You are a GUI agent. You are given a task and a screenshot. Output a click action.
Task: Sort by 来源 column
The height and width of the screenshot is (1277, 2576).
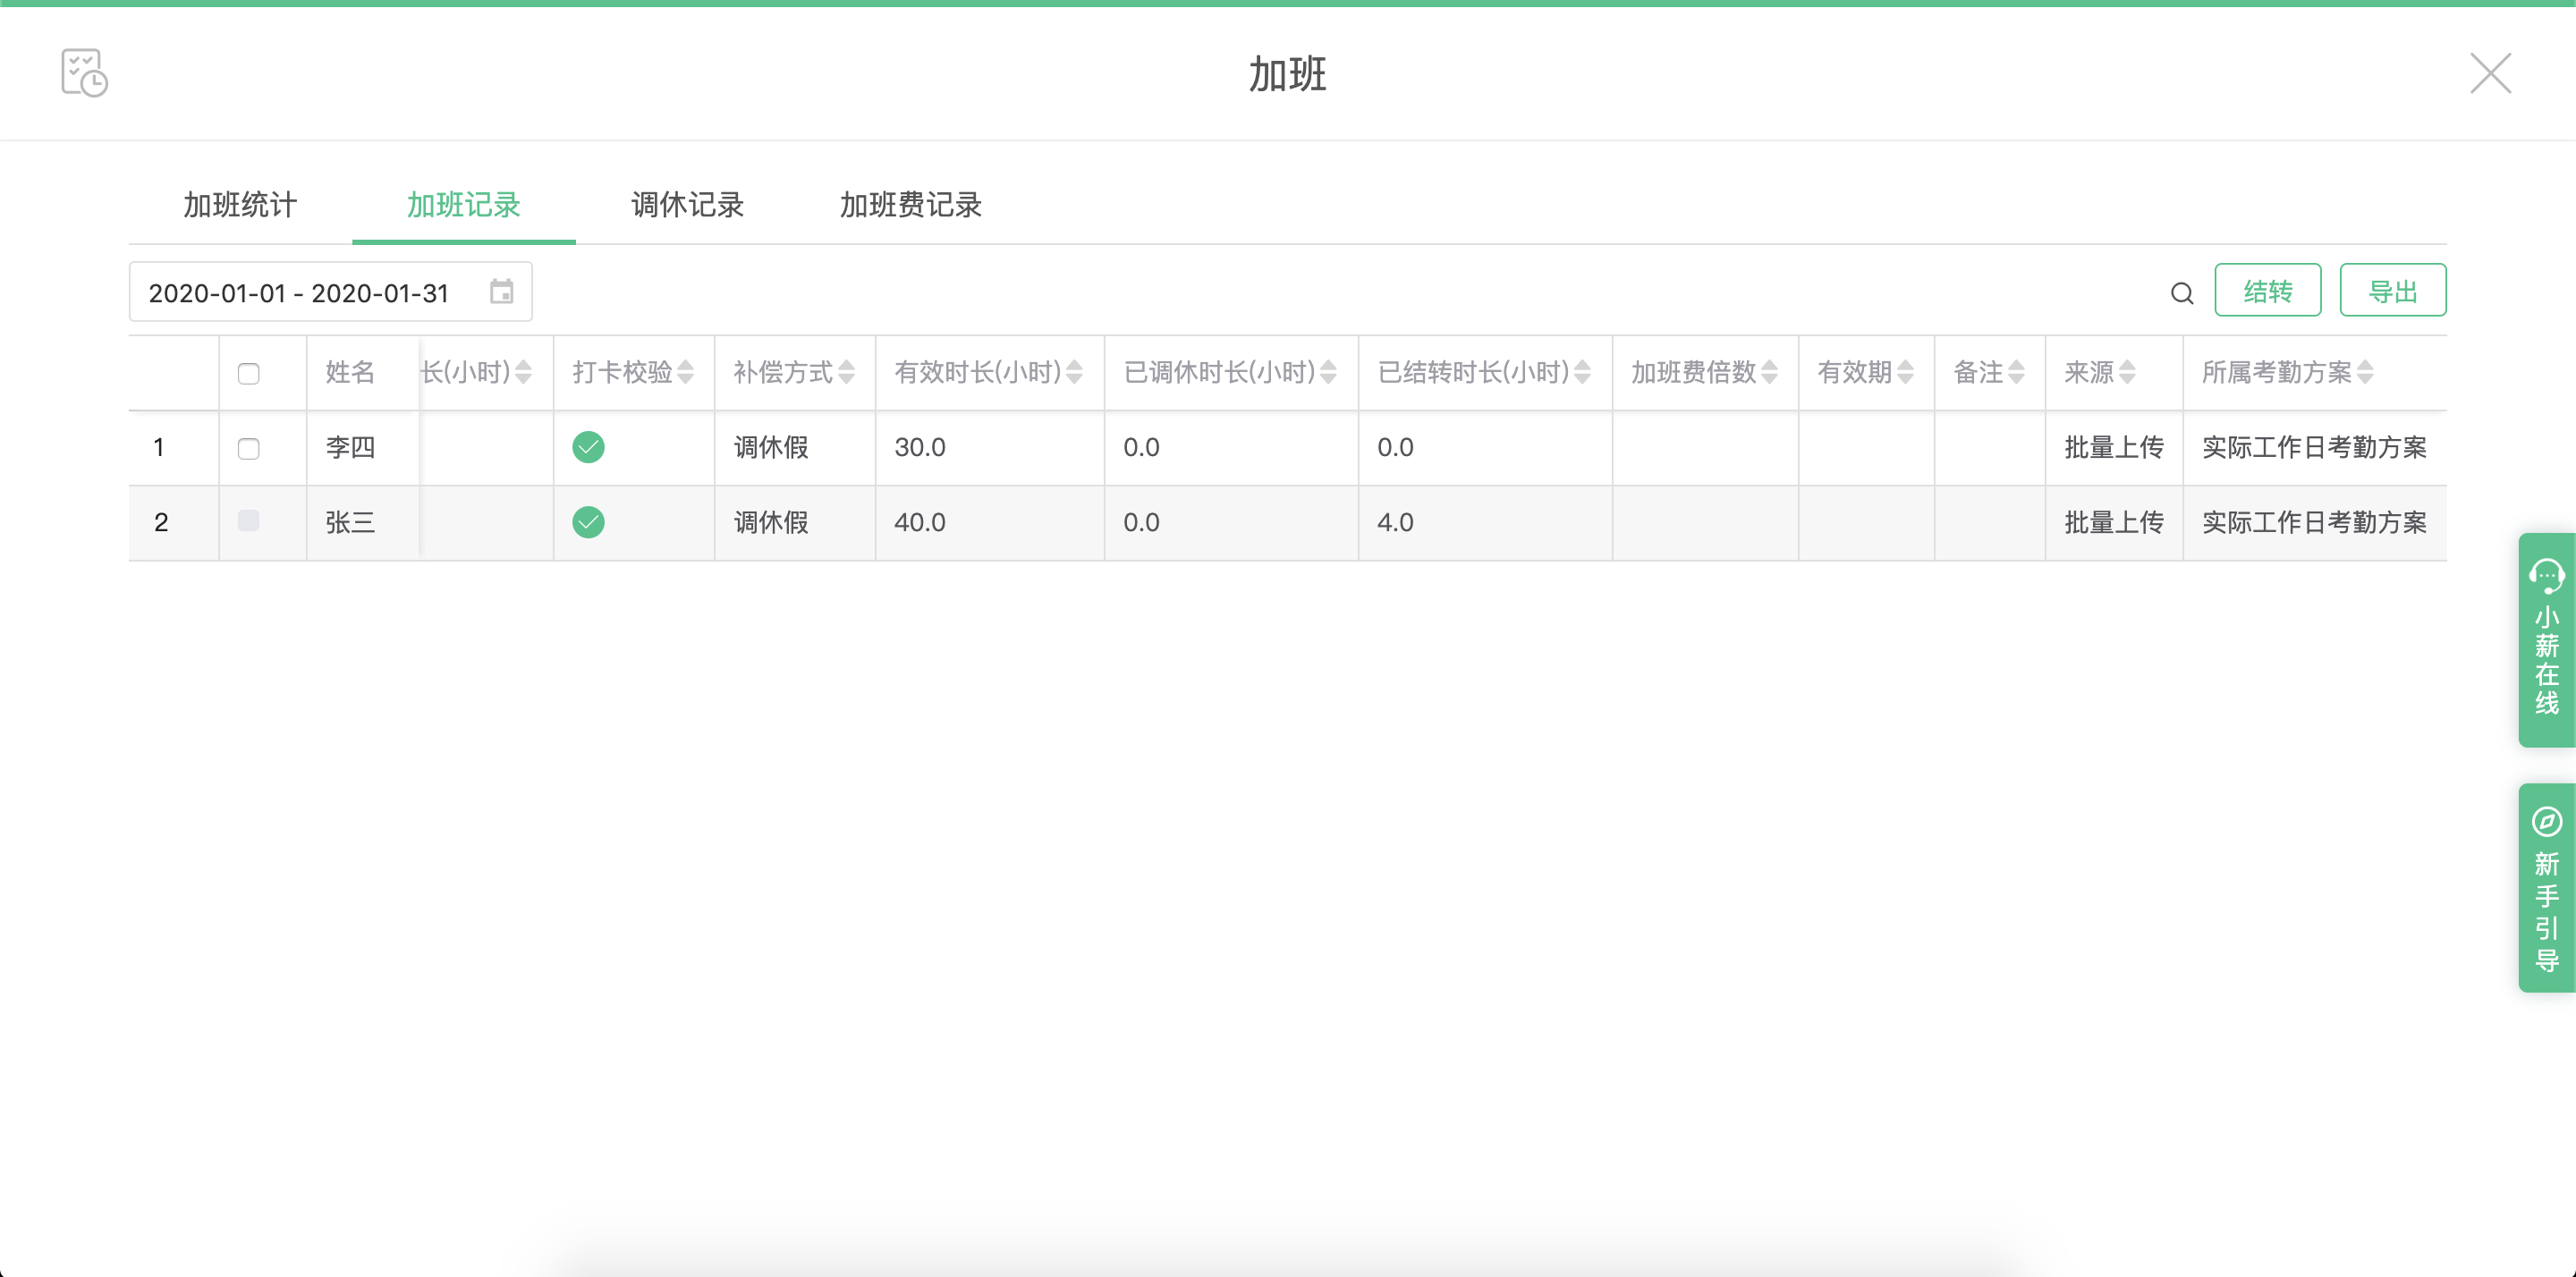(2127, 373)
